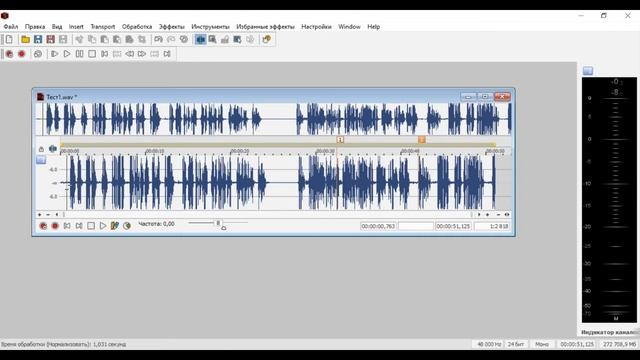Click the horizontal scrollbar under the waveform
The height and width of the screenshot is (360, 640).
click(267, 214)
